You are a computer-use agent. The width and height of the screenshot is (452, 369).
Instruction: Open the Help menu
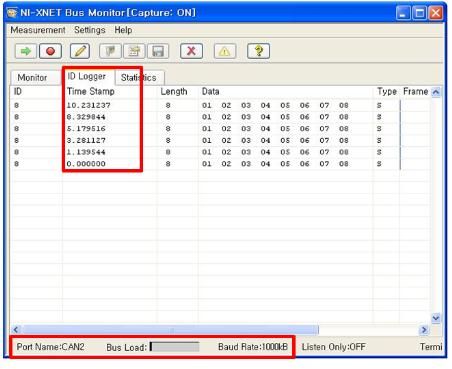click(x=123, y=30)
